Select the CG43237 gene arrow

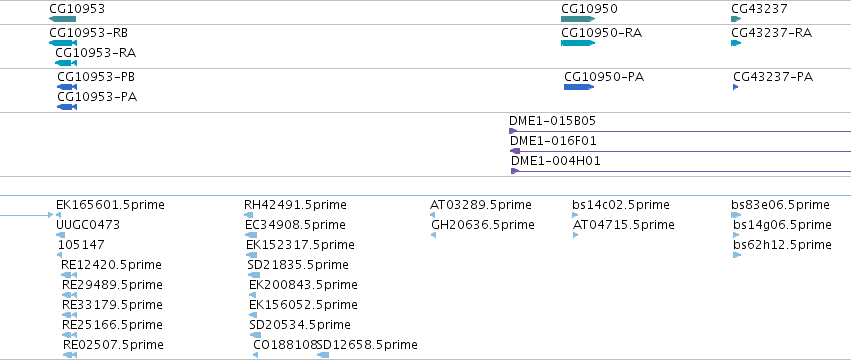click(x=736, y=19)
